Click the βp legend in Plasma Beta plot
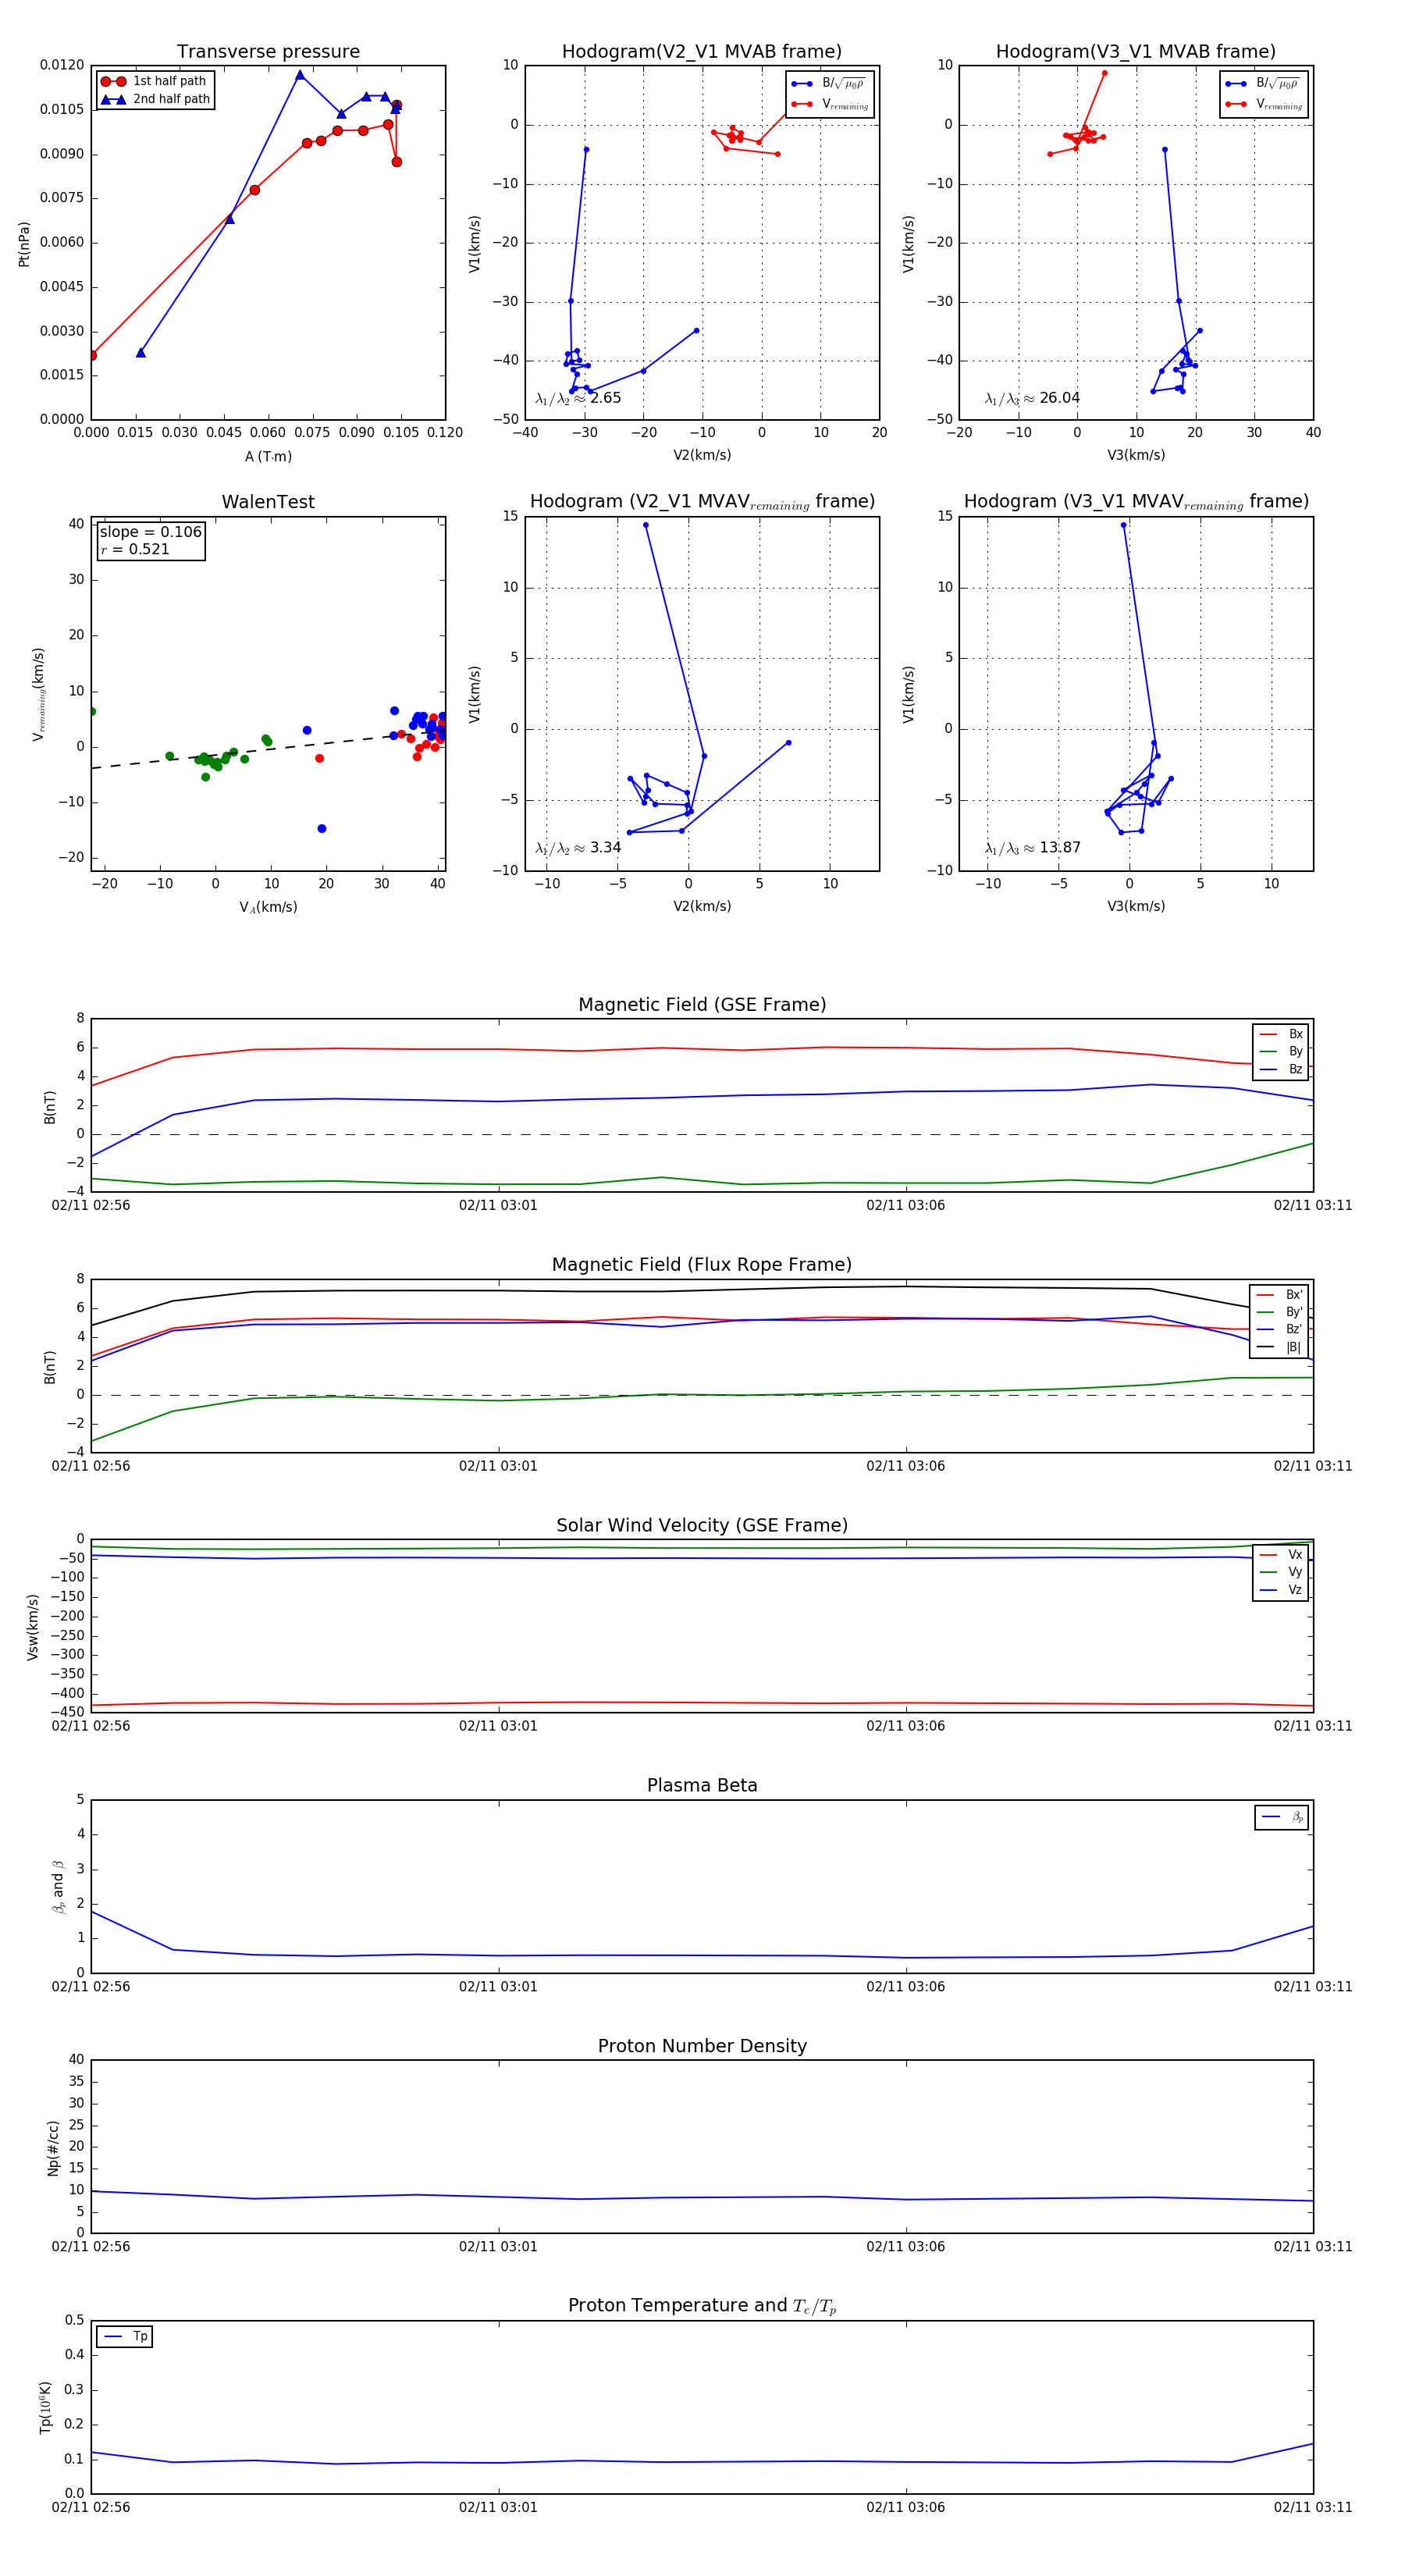The width and height of the screenshot is (1405, 2576). pos(1282,1817)
